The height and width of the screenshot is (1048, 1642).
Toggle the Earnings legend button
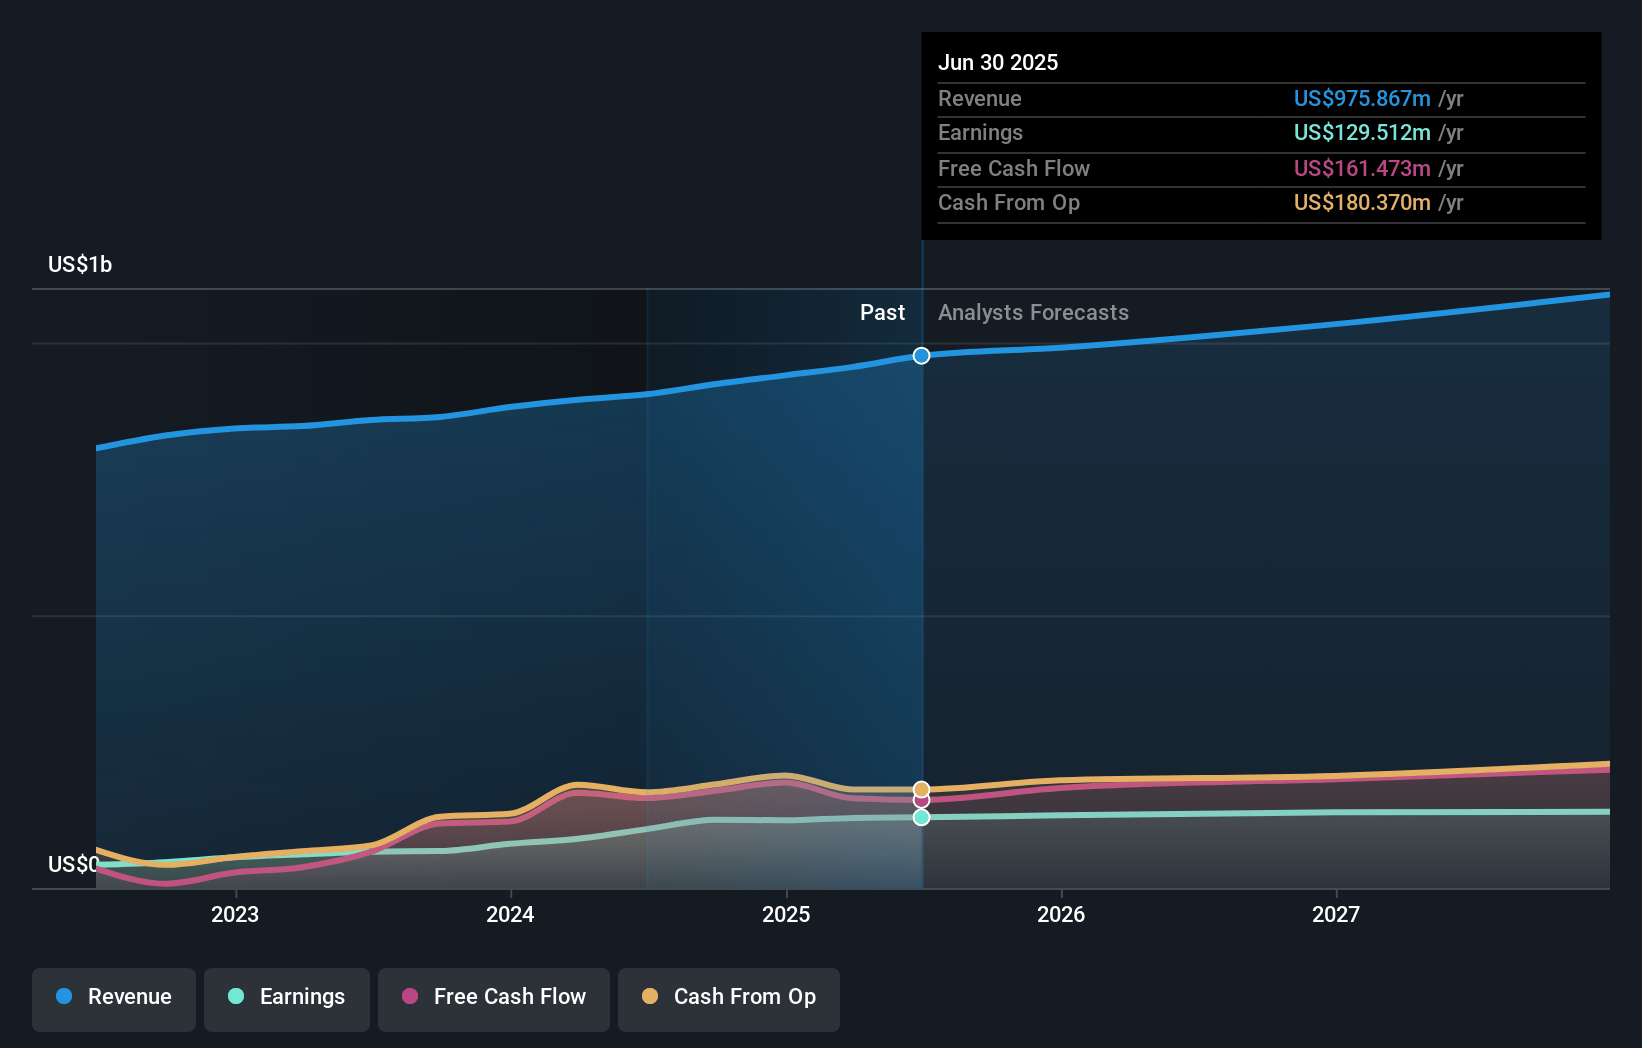(x=287, y=999)
